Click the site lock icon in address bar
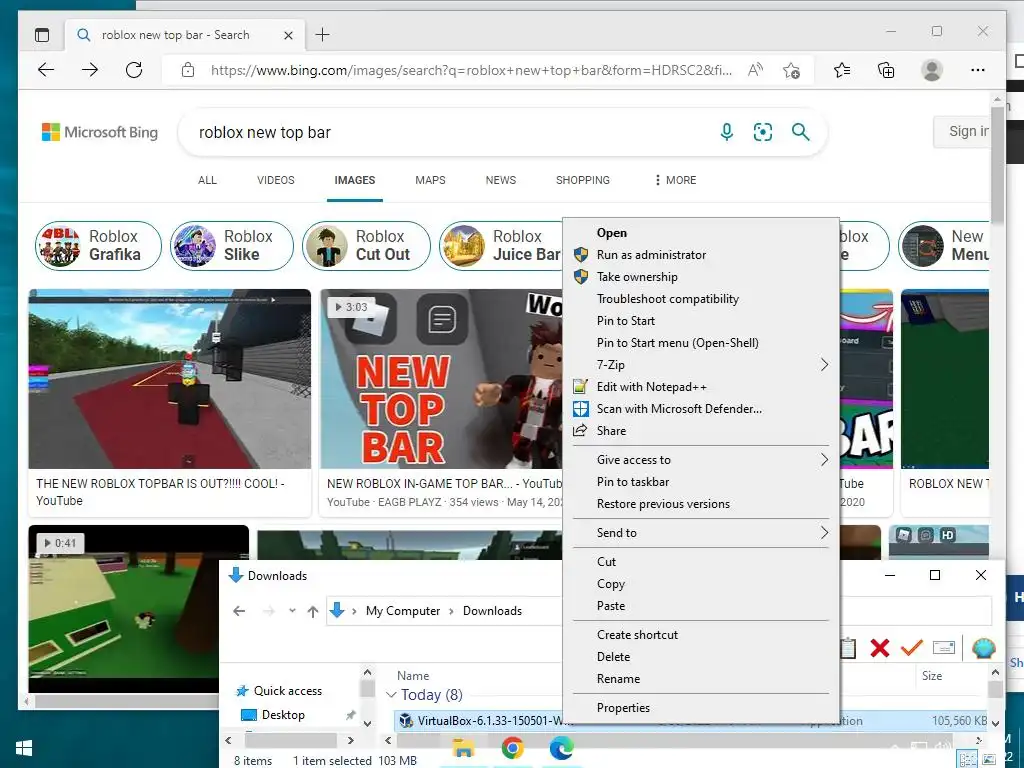Image resolution: width=1024 pixels, height=768 pixels. pos(187,70)
